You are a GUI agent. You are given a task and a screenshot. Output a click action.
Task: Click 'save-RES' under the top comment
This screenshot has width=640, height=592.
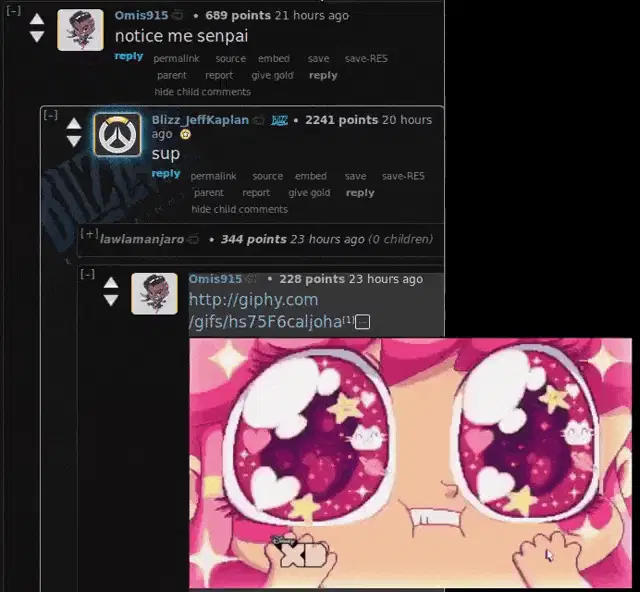(366, 59)
